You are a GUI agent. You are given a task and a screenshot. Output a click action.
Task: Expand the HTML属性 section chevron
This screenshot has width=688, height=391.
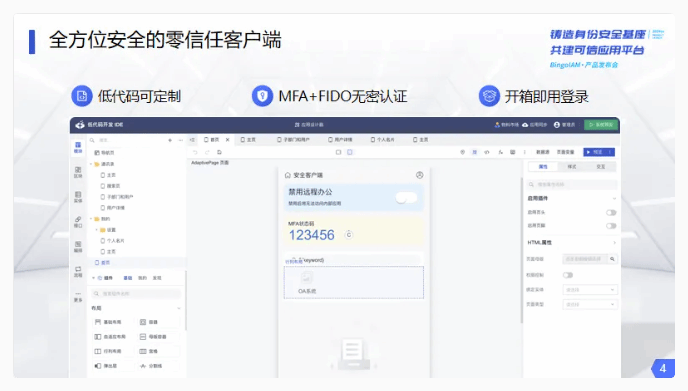[x=614, y=243]
